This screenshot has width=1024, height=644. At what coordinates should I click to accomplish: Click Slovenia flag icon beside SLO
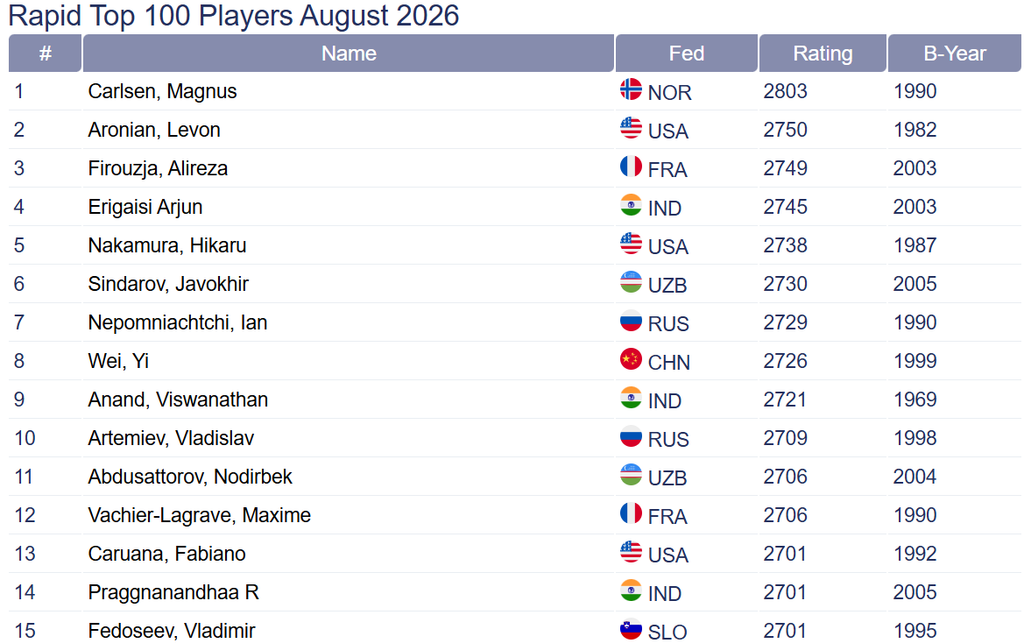click(631, 629)
